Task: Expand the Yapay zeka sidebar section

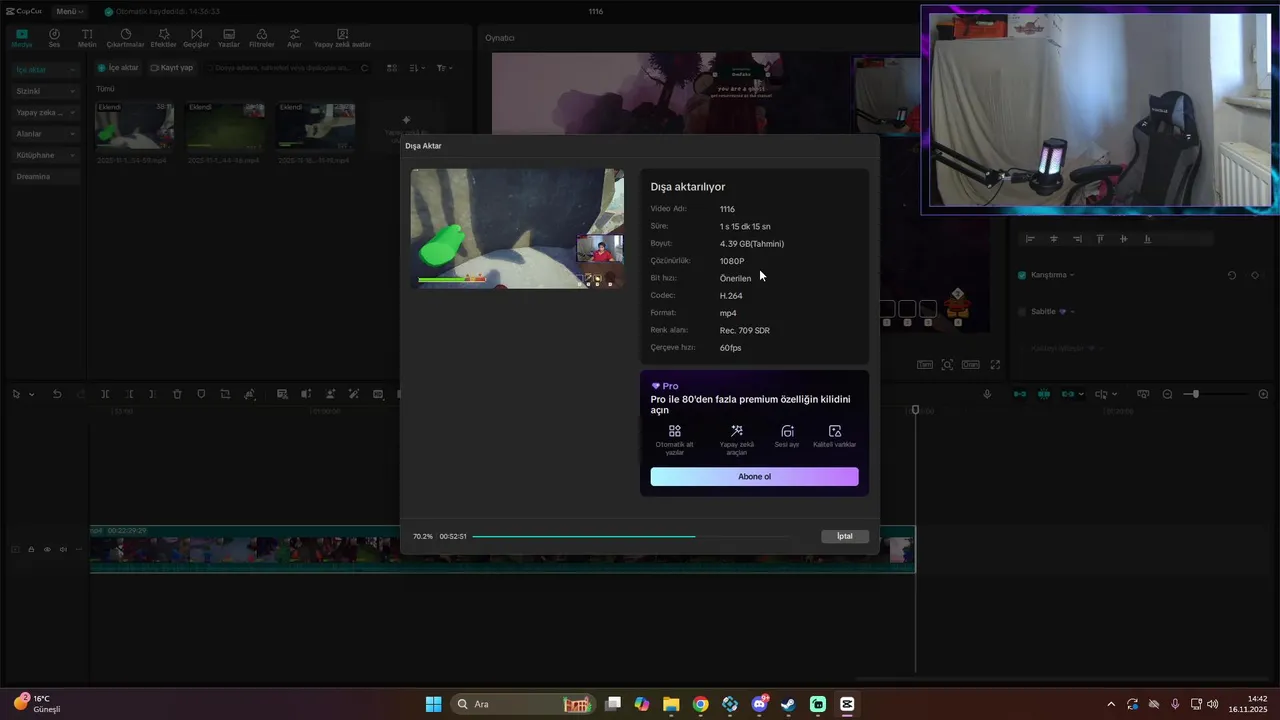Action: point(45,112)
